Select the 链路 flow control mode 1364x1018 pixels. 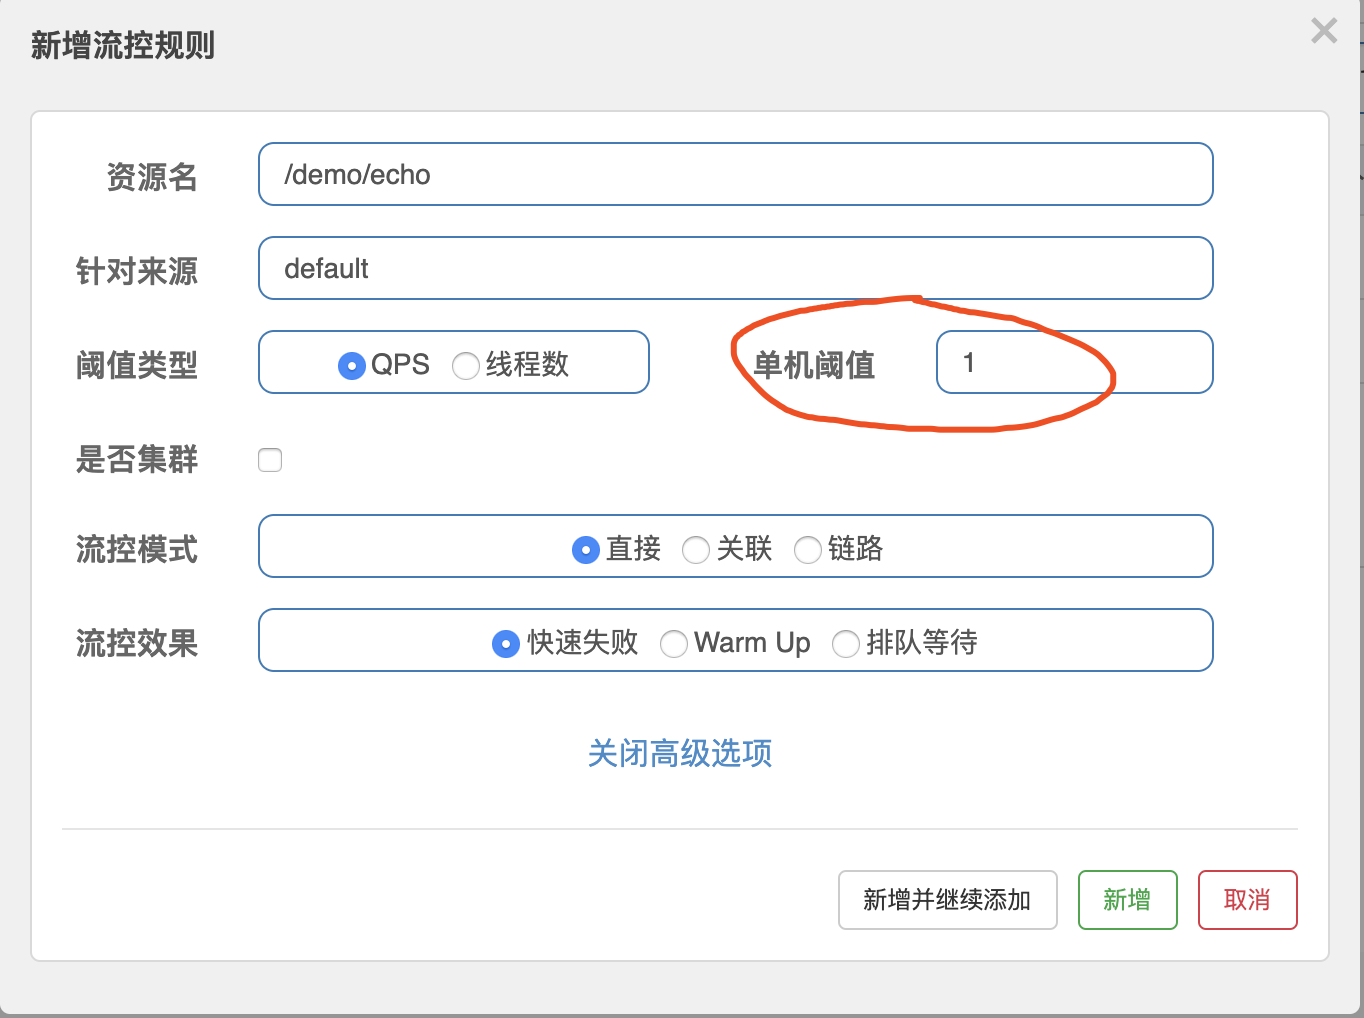808,550
